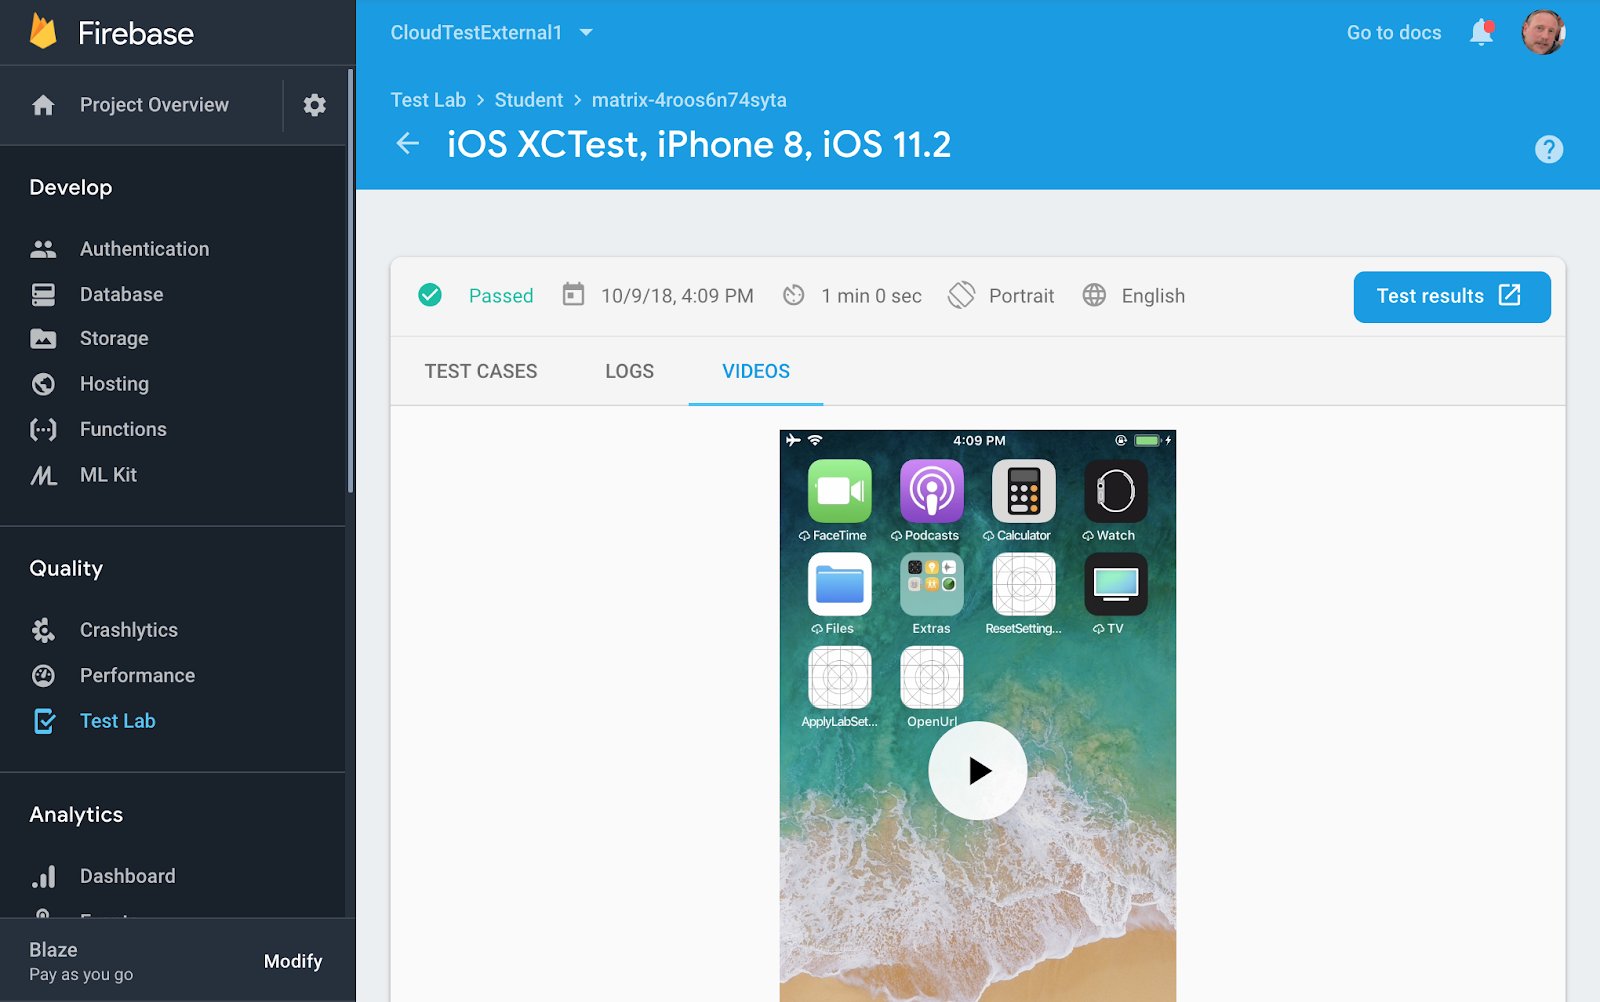Click the notifications bell

(x=1482, y=33)
